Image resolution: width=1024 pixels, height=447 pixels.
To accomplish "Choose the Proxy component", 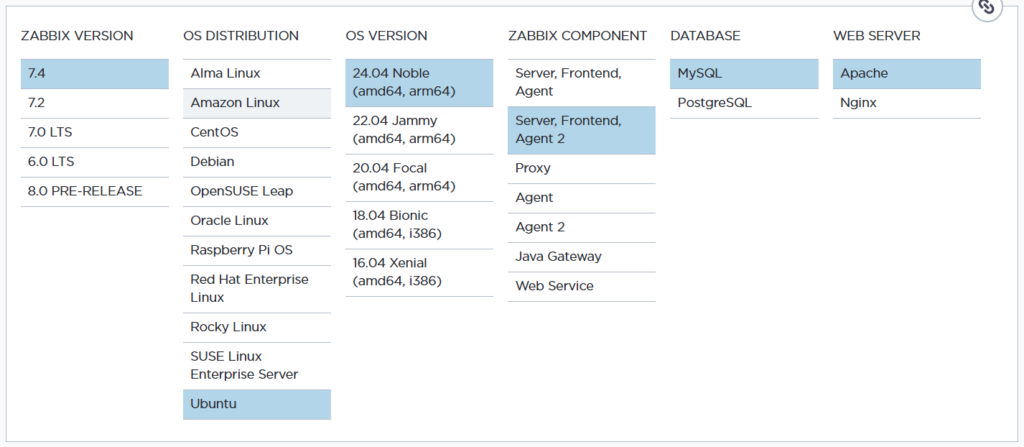I will 581,168.
